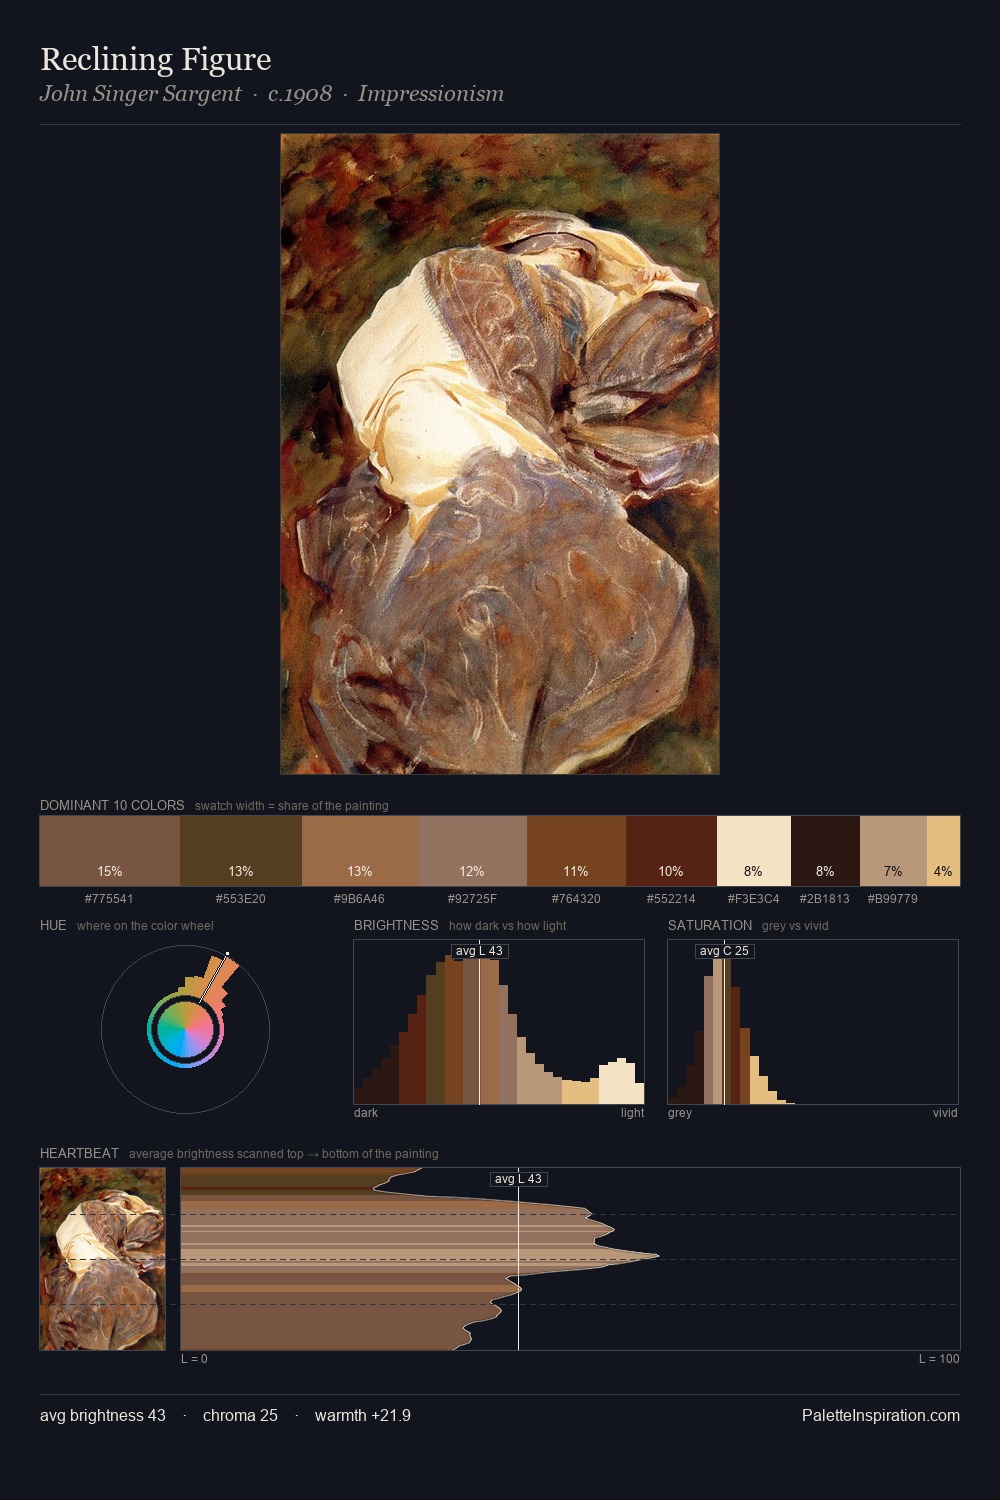Click the artist name John Singer Sargent
This screenshot has width=1000, height=1500.
pyautogui.click(x=141, y=94)
